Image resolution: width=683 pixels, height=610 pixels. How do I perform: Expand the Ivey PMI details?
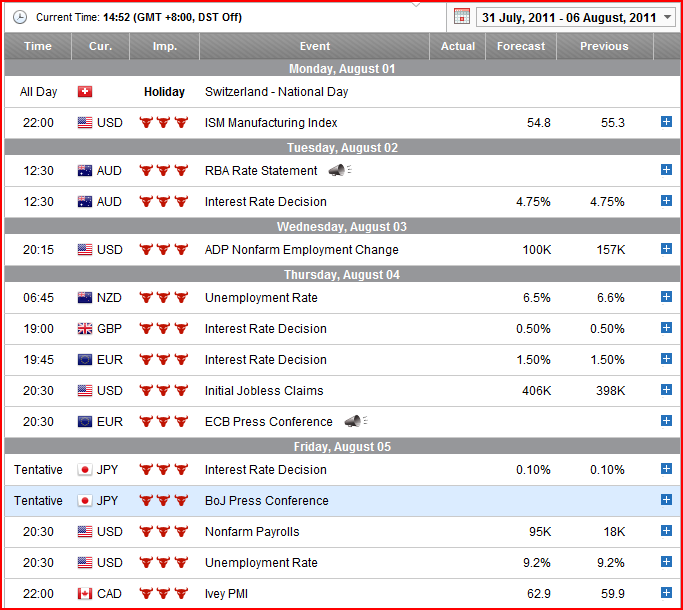tap(666, 593)
